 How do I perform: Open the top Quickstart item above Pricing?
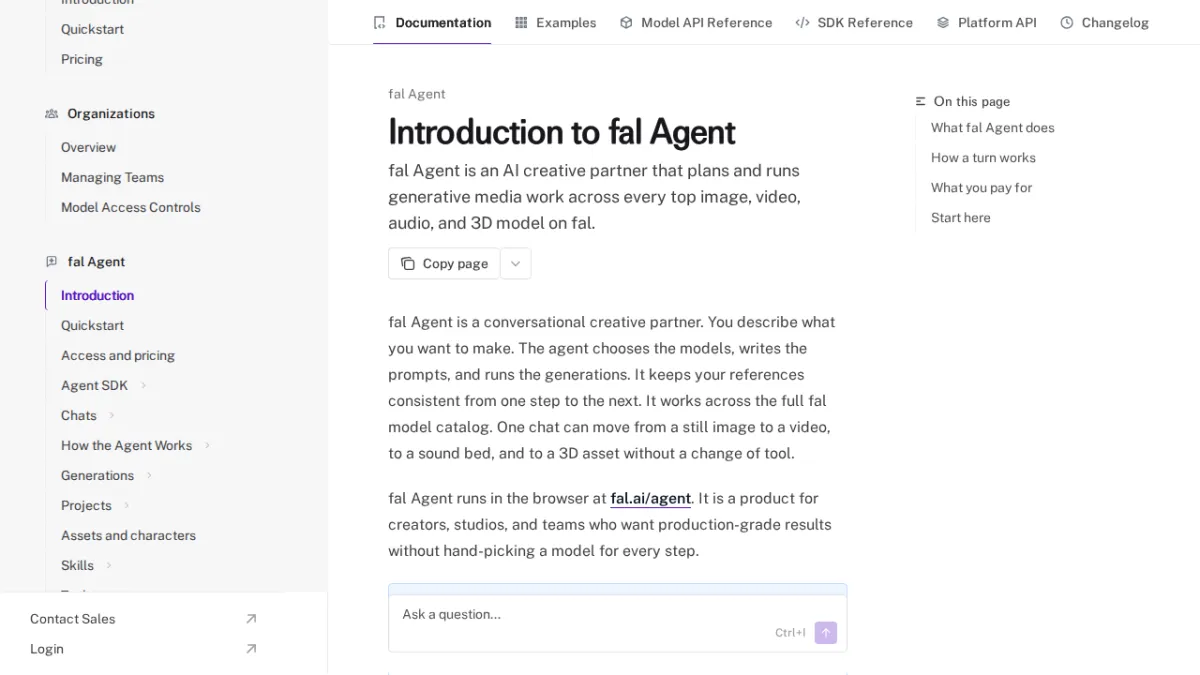point(92,30)
